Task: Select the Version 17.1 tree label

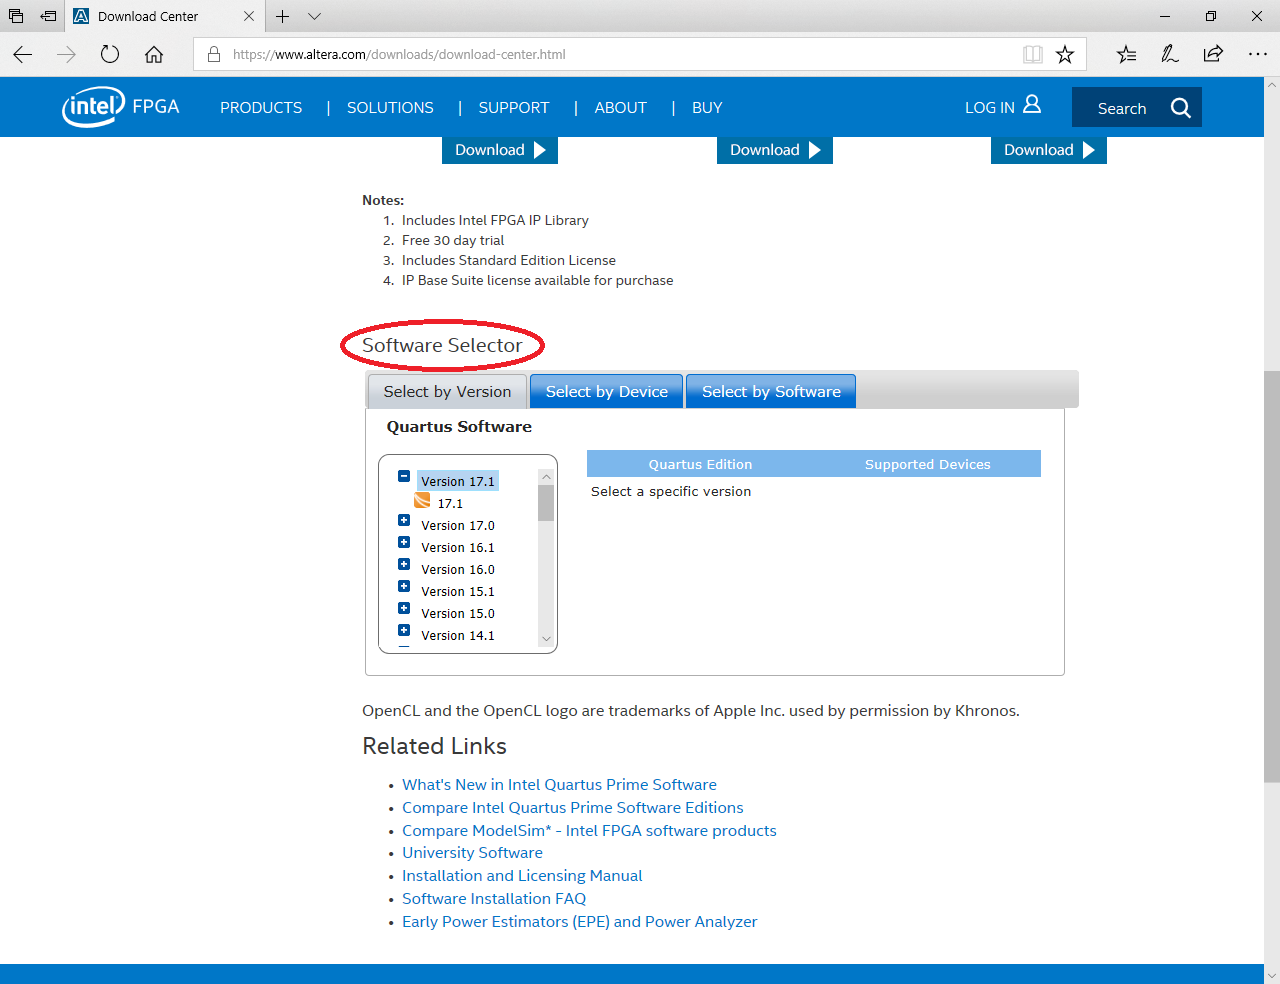Action: coord(458,481)
